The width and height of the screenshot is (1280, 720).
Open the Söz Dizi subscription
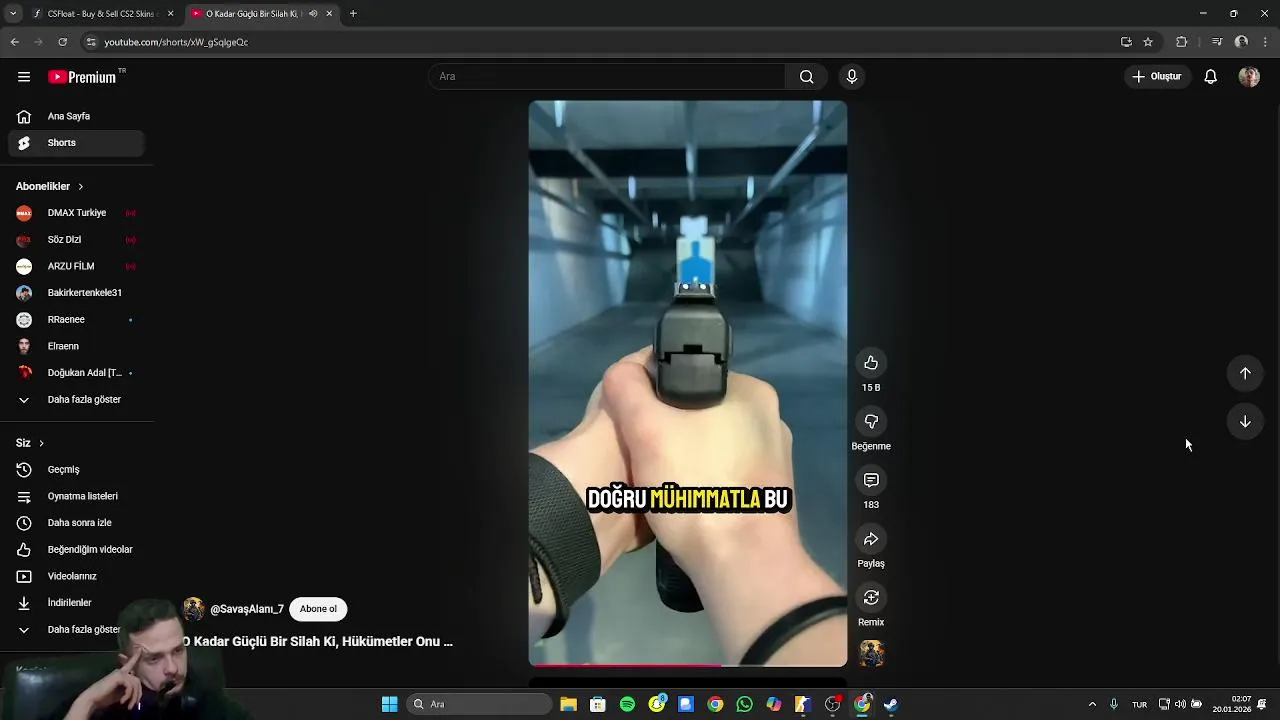[x=77, y=240]
